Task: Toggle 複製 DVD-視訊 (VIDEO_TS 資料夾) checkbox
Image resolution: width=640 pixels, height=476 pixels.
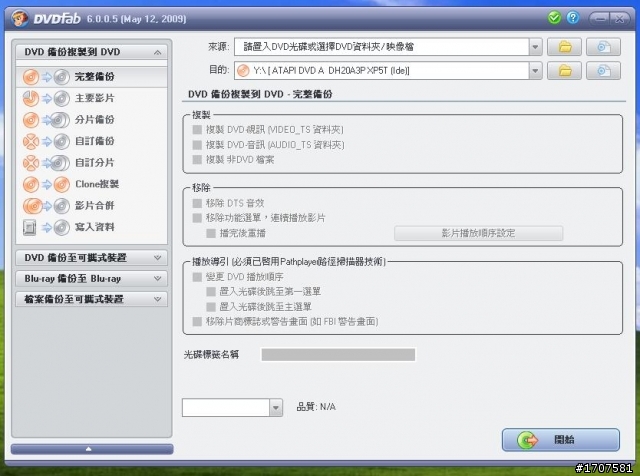Action: pyautogui.click(x=198, y=130)
